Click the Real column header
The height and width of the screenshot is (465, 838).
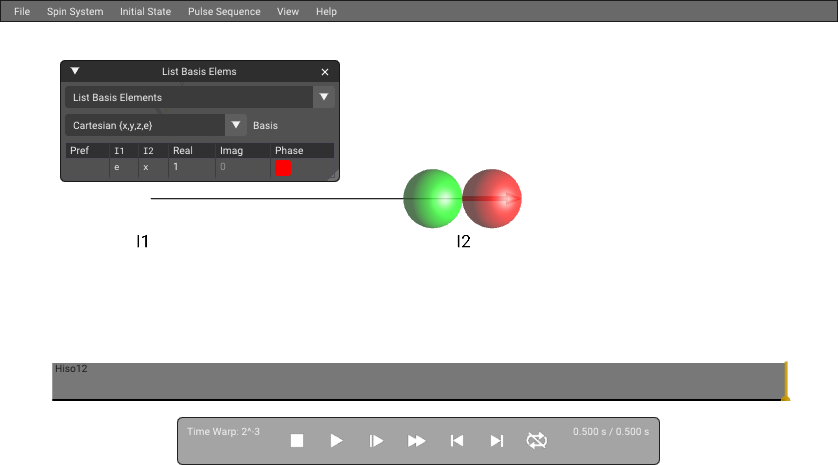click(192, 151)
